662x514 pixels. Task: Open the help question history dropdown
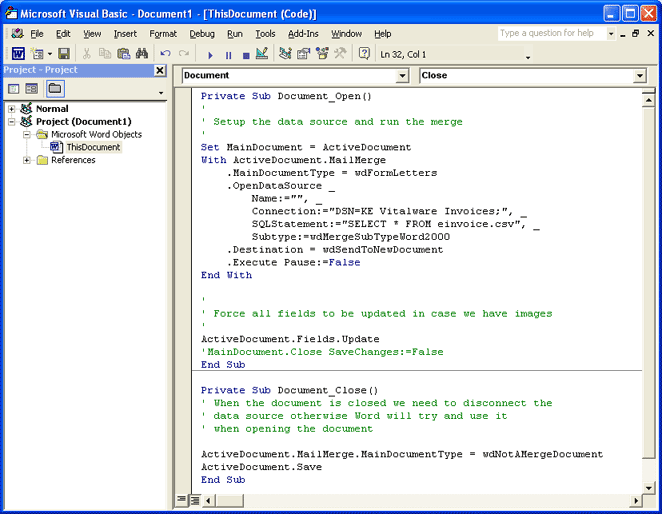[x=611, y=34]
